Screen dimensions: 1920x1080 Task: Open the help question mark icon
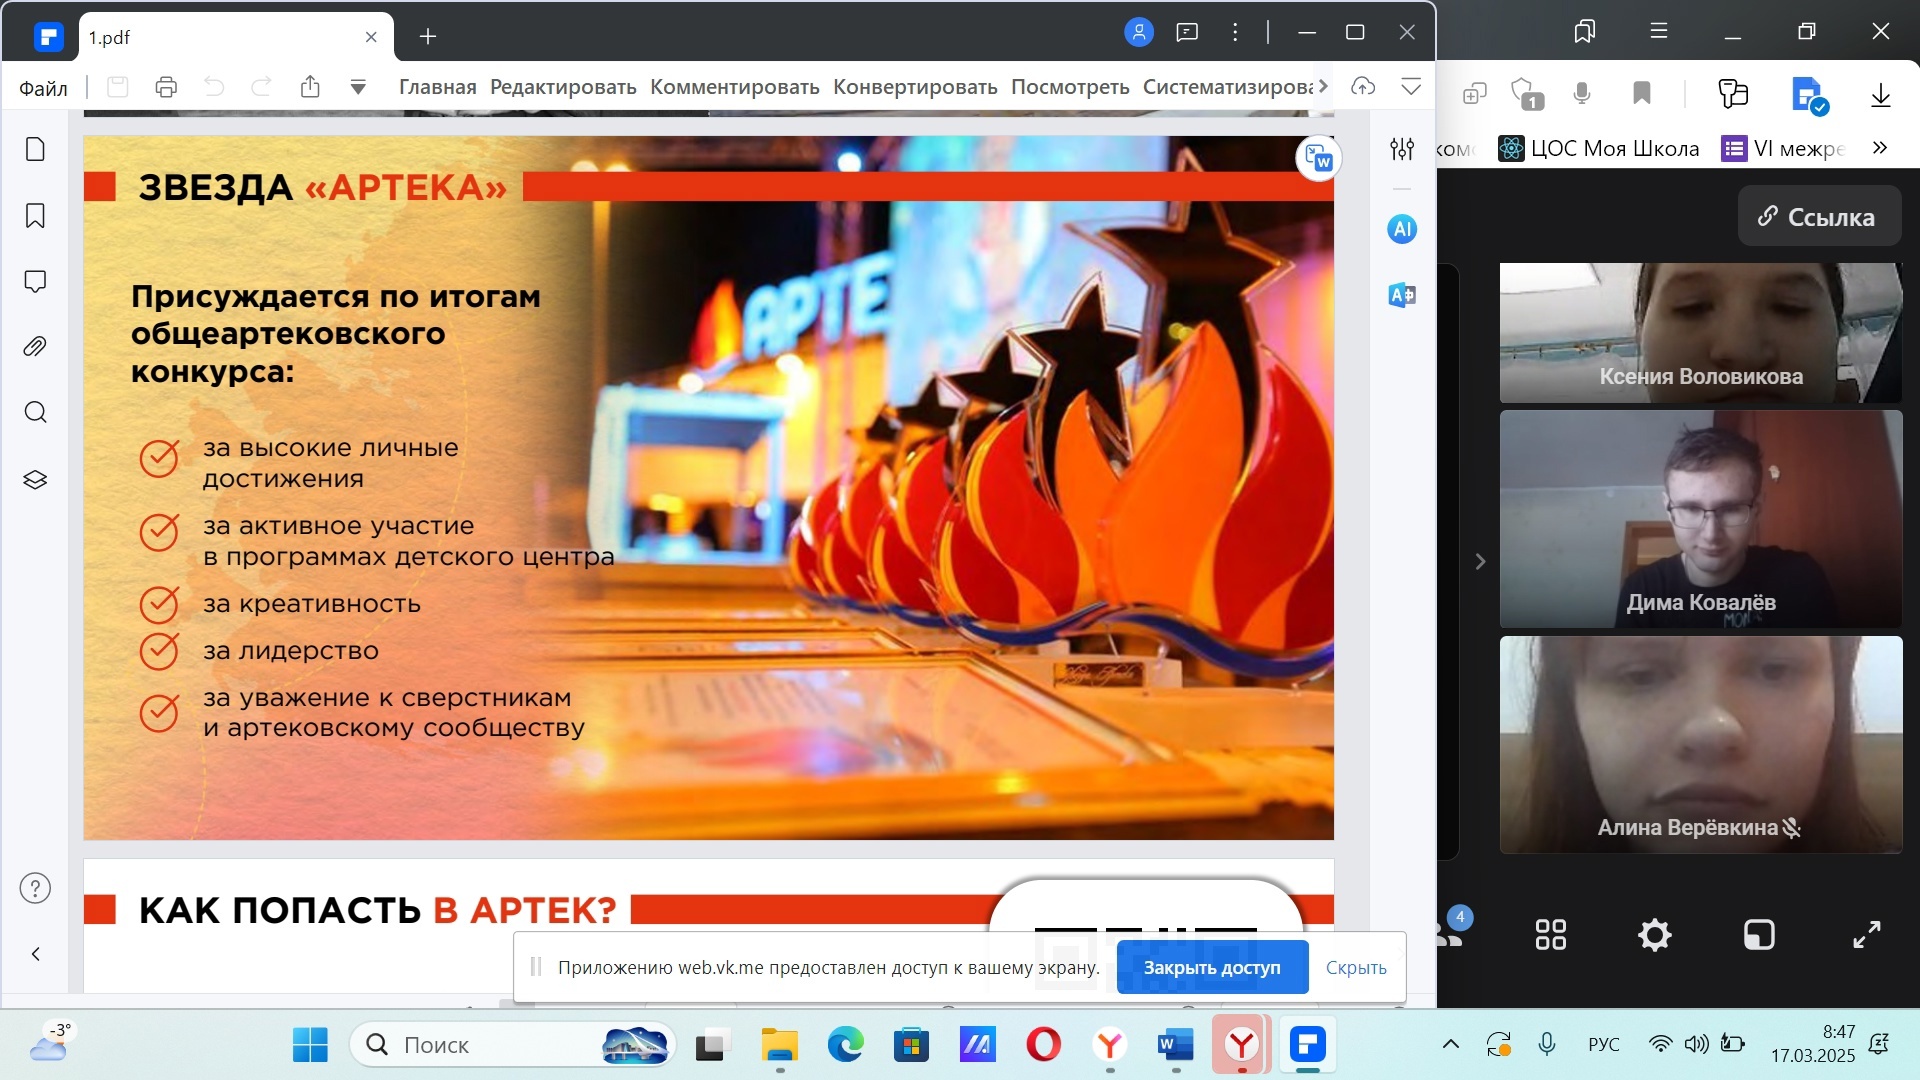(x=35, y=888)
